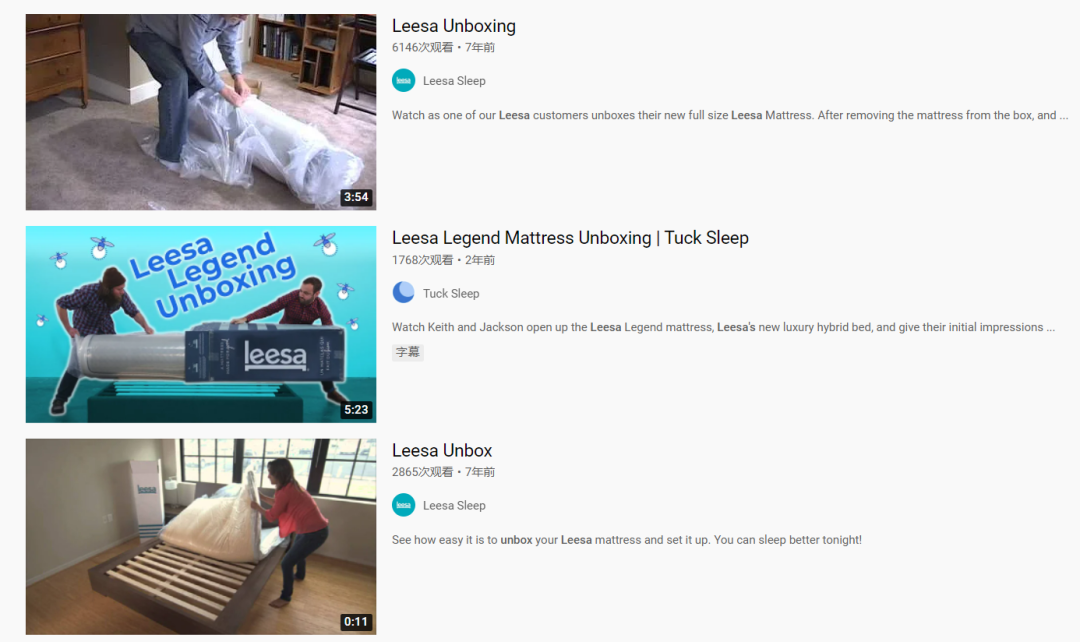Screen dimensions: 1080x642
Task: Click the 0:11 duration badge
Action: [x=356, y=622]
